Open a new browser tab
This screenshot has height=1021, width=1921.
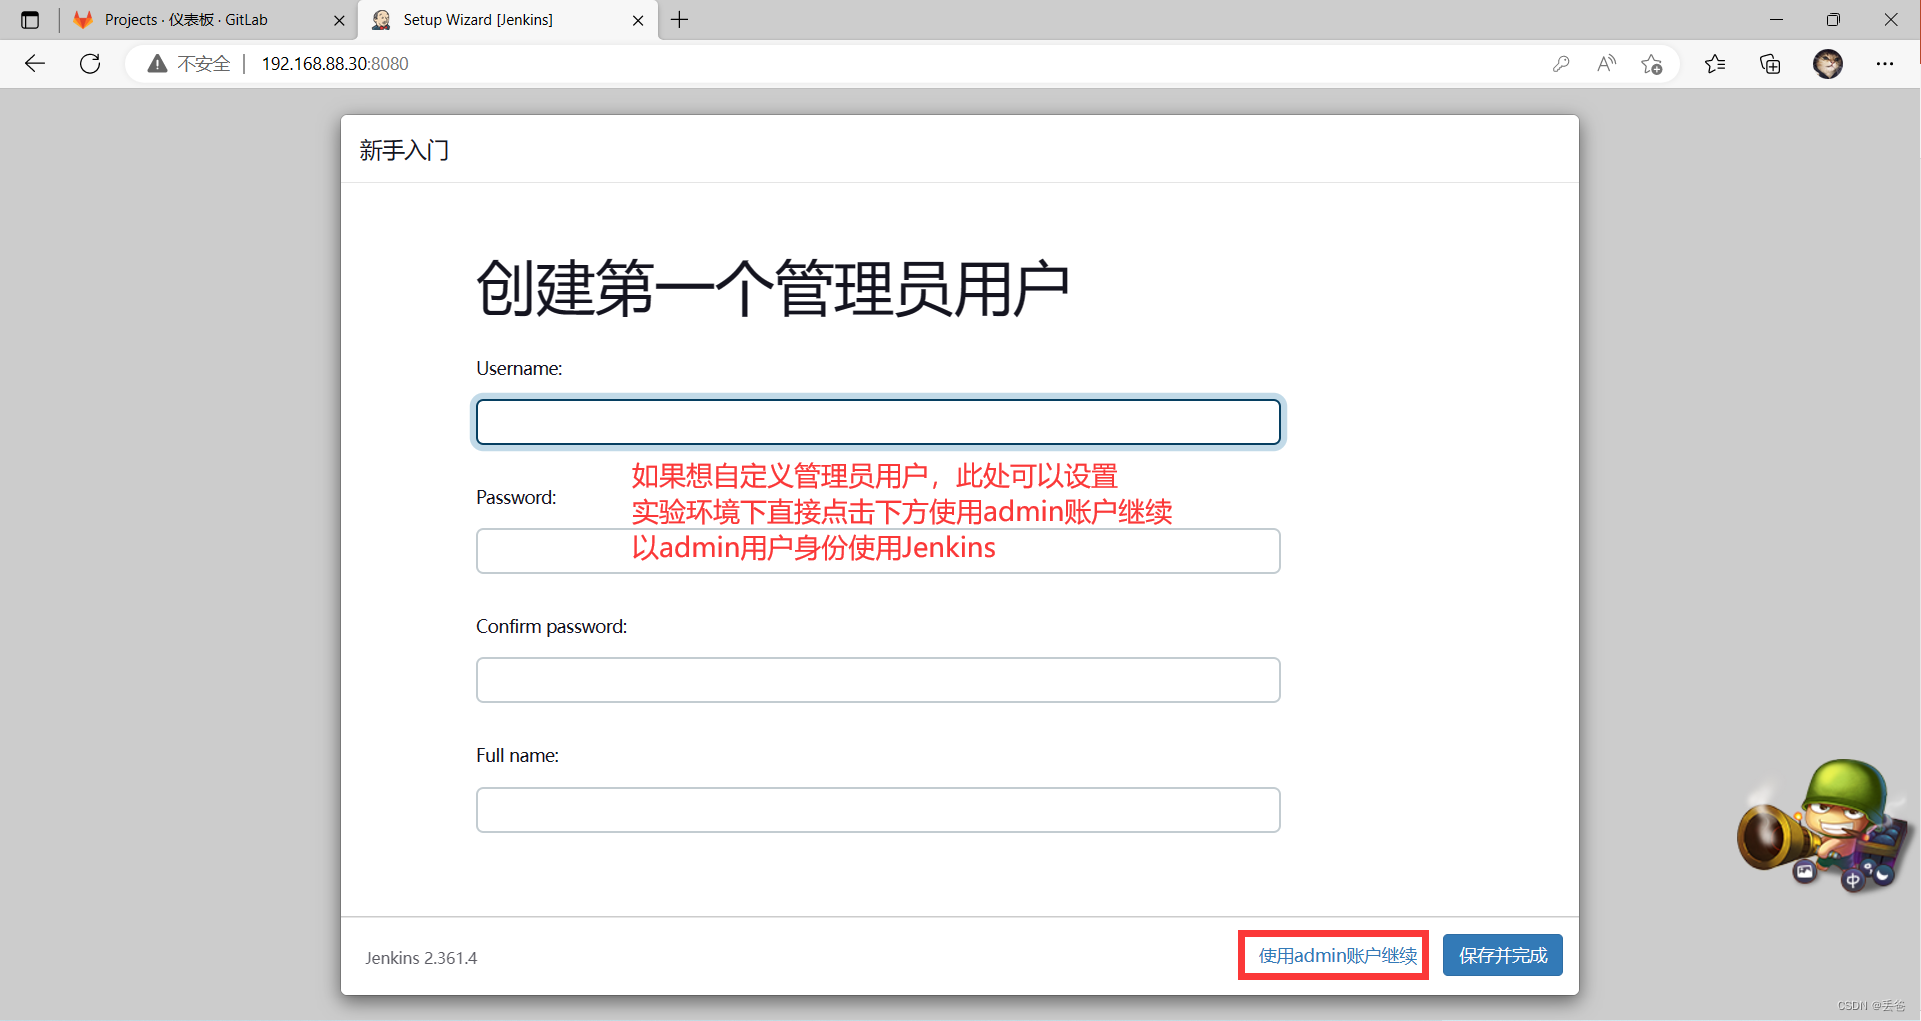tap(680, 20)
